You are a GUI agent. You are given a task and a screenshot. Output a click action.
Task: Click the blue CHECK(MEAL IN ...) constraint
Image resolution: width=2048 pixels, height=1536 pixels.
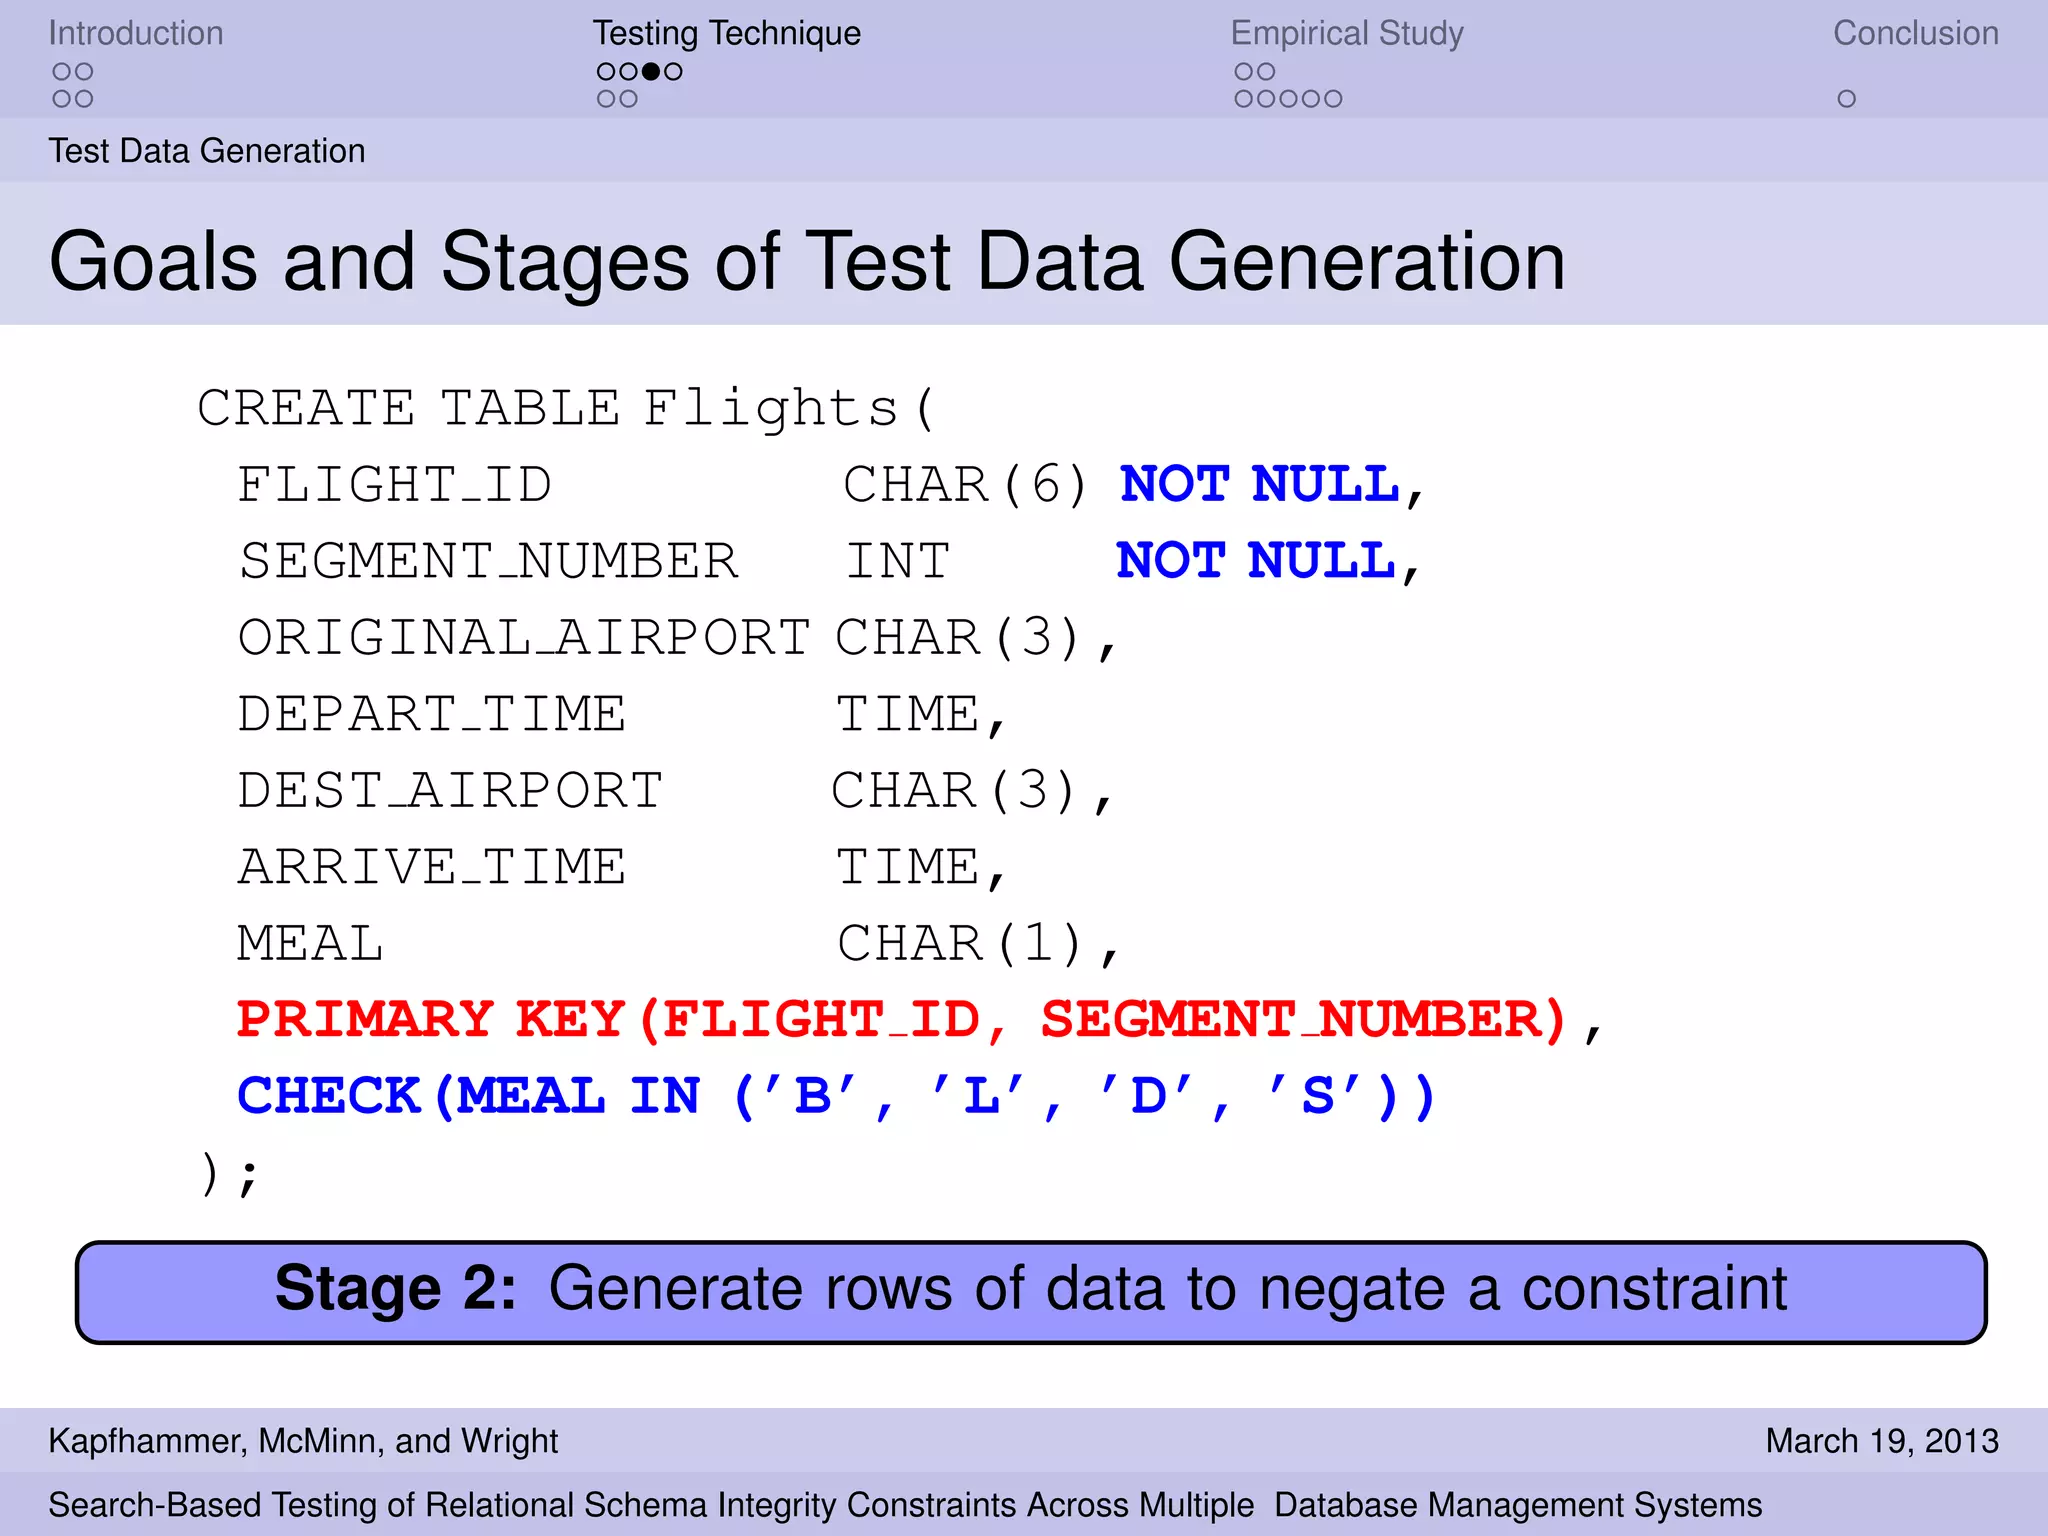837,1096
